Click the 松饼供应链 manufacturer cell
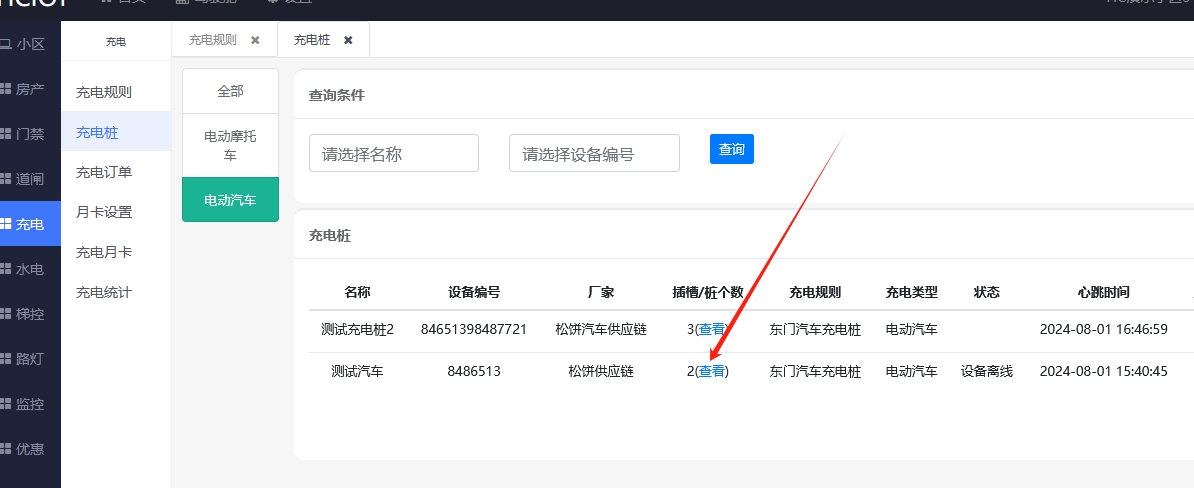The width and height of the screenshot is (1194, 488). point(601,372)
